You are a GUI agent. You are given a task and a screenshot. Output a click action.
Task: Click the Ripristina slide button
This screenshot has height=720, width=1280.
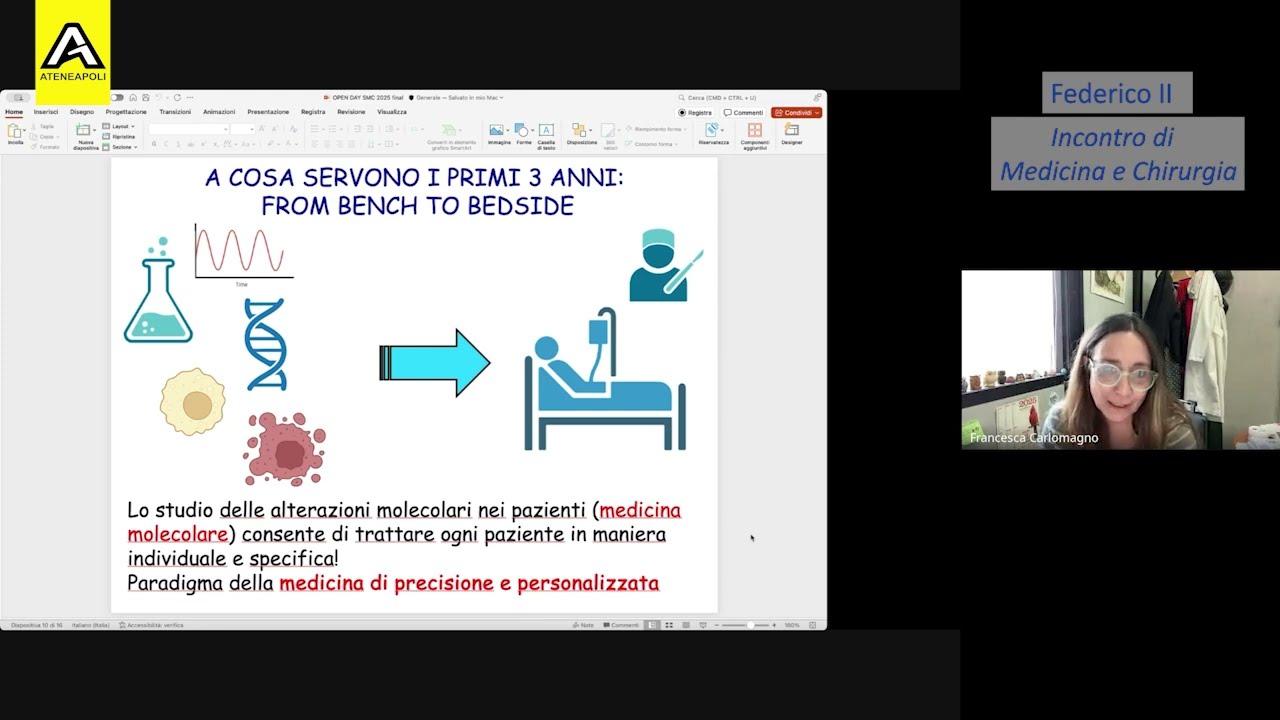pyautogui.click(x=119, y=137)
